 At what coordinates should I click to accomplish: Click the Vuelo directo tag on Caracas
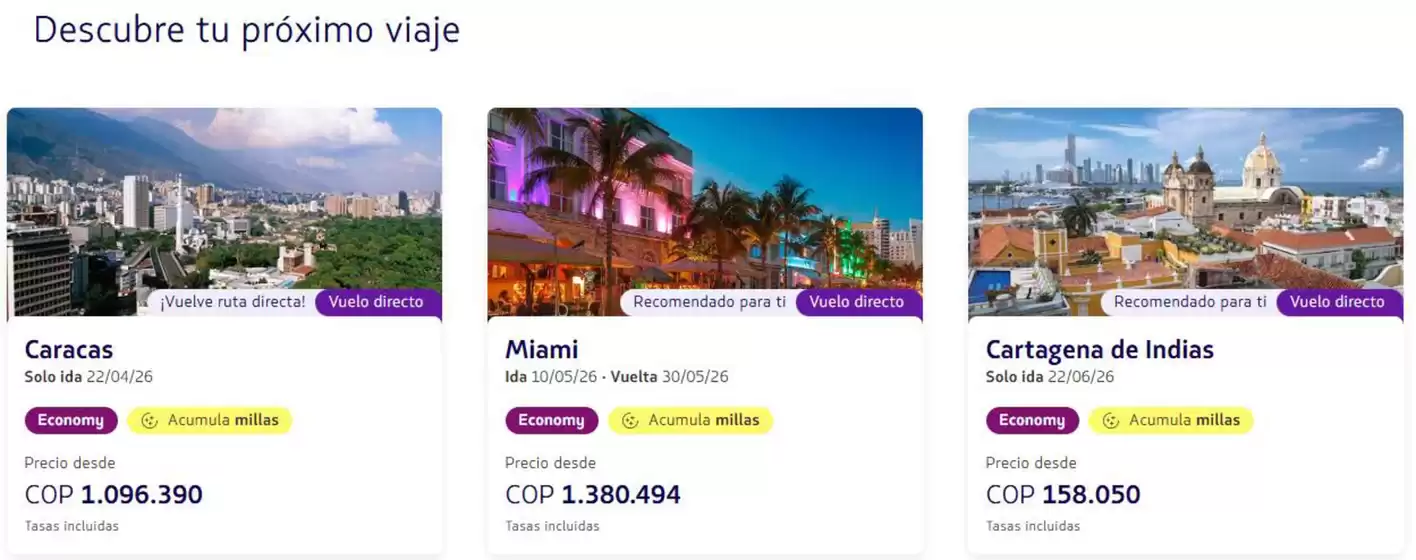[376, 302]
